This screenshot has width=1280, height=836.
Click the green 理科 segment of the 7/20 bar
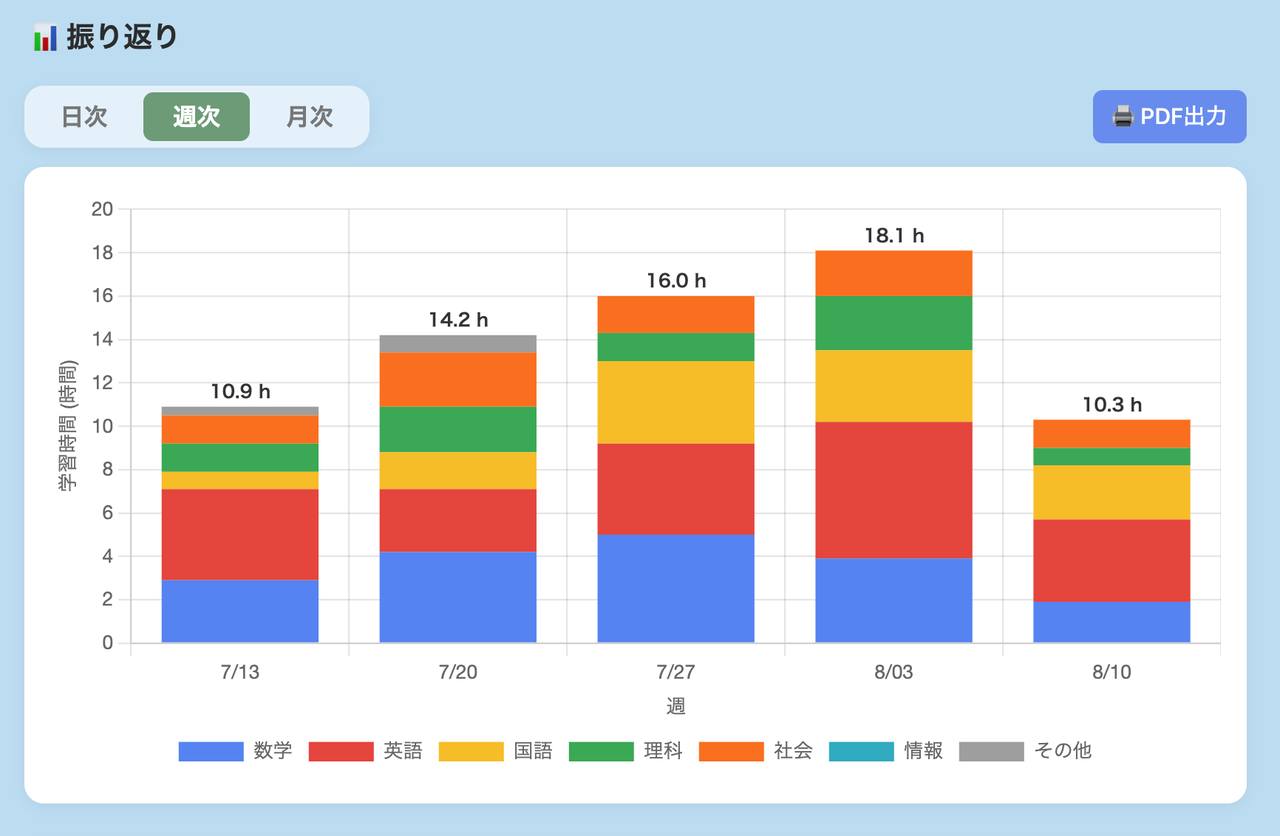click(458, 429)
